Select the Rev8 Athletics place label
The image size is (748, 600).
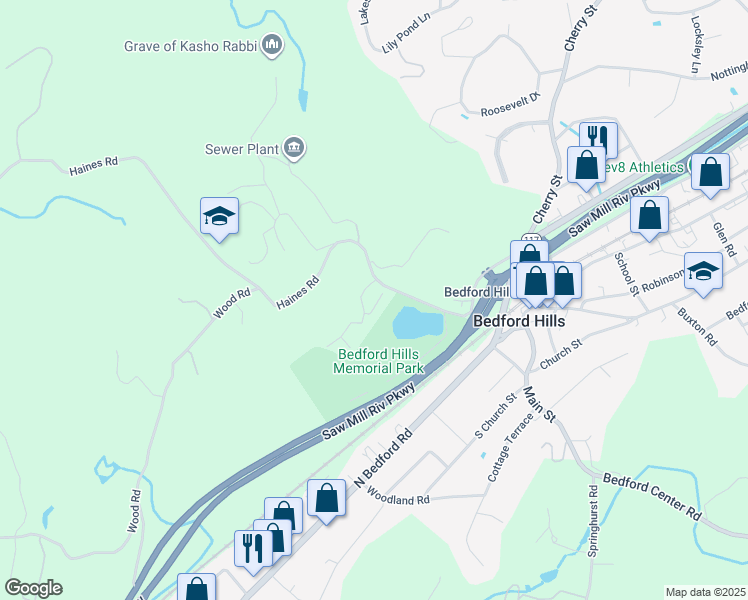click(x=644, y=167)
